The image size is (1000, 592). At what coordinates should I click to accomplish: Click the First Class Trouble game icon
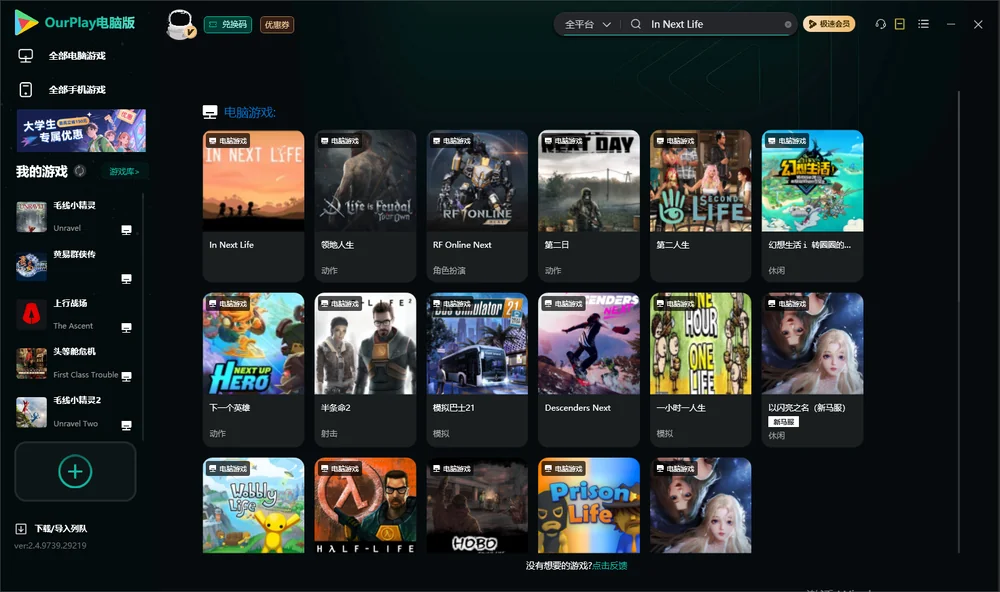point(31,364)
